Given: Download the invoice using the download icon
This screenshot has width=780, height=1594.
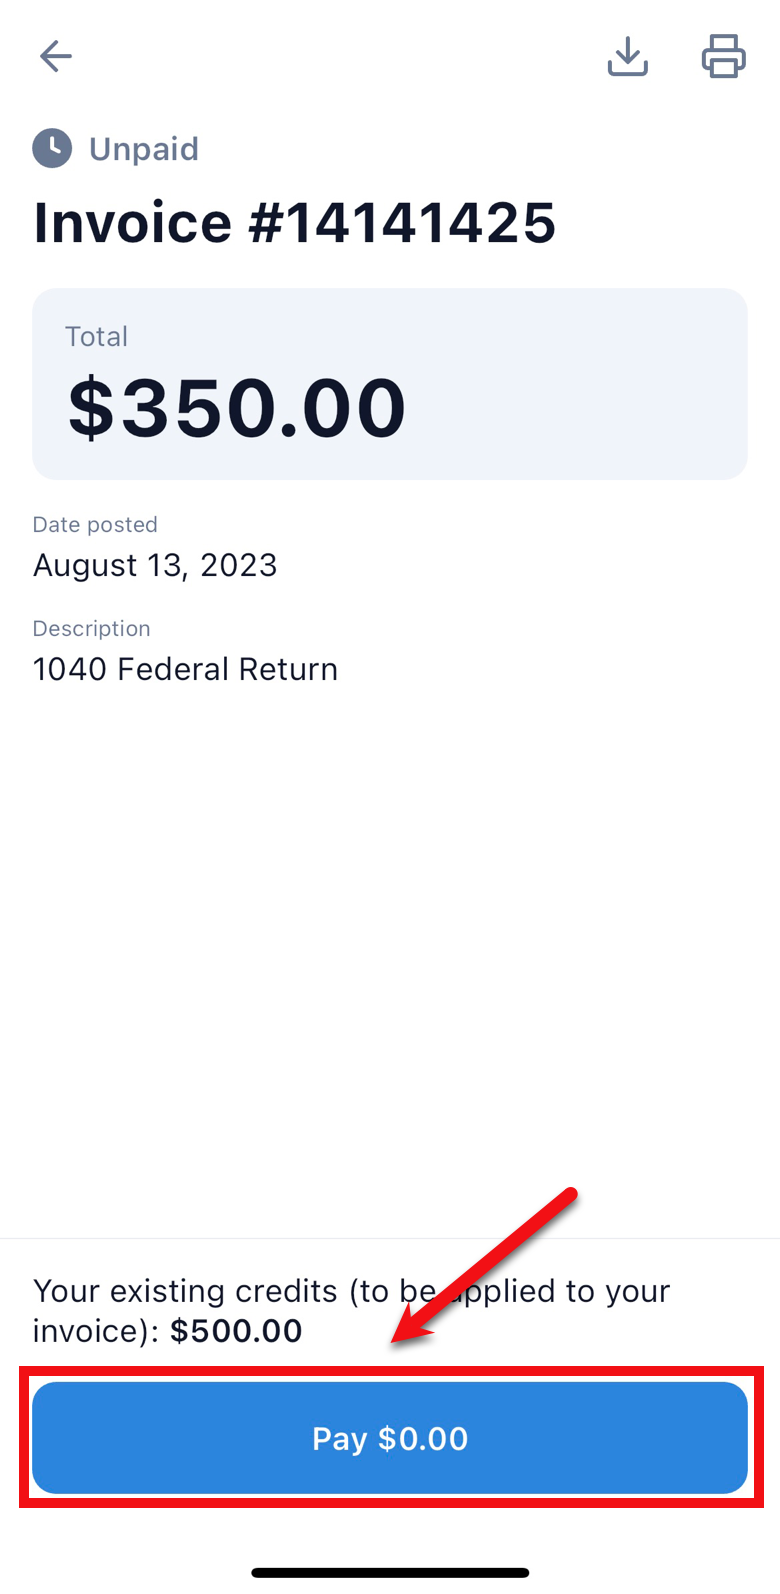Looking at the screenshot, I should tap(628, 56).
